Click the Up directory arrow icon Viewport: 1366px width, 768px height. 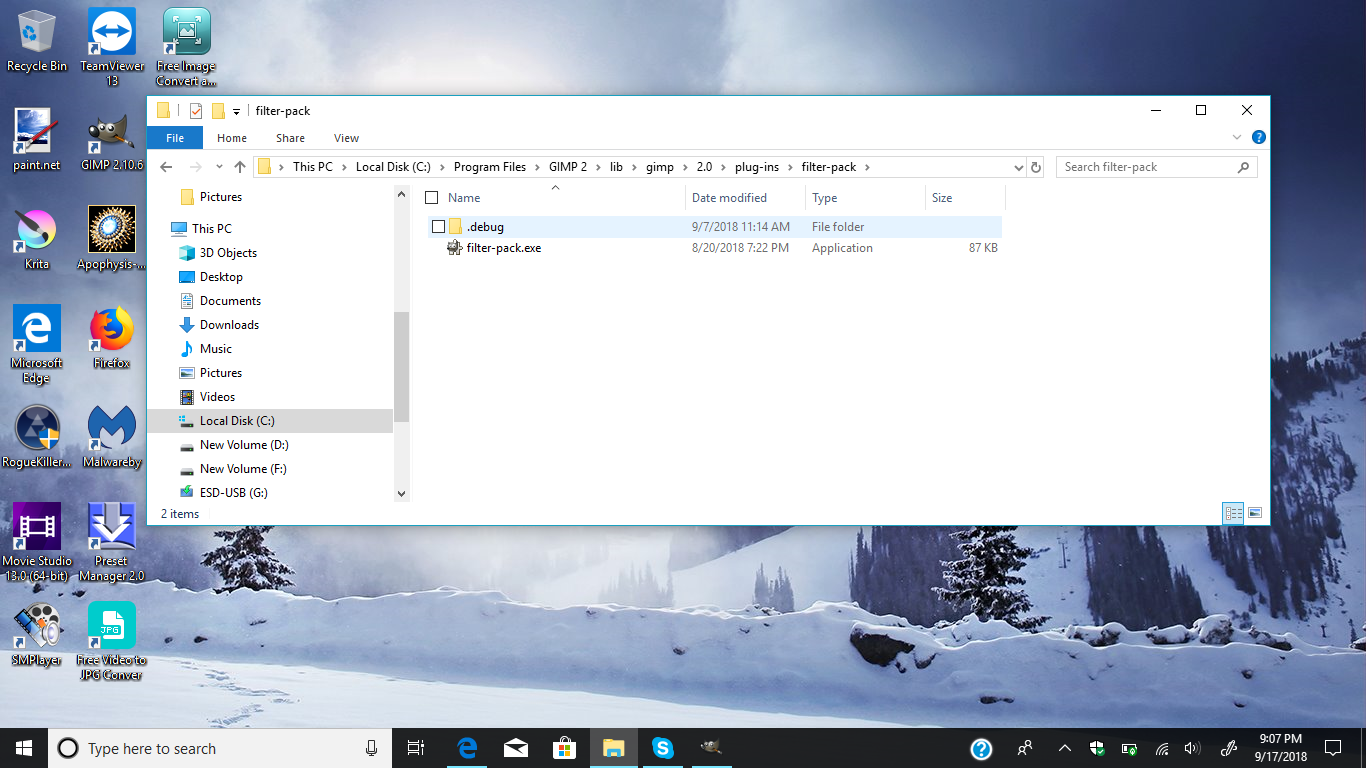coord(240,167)
